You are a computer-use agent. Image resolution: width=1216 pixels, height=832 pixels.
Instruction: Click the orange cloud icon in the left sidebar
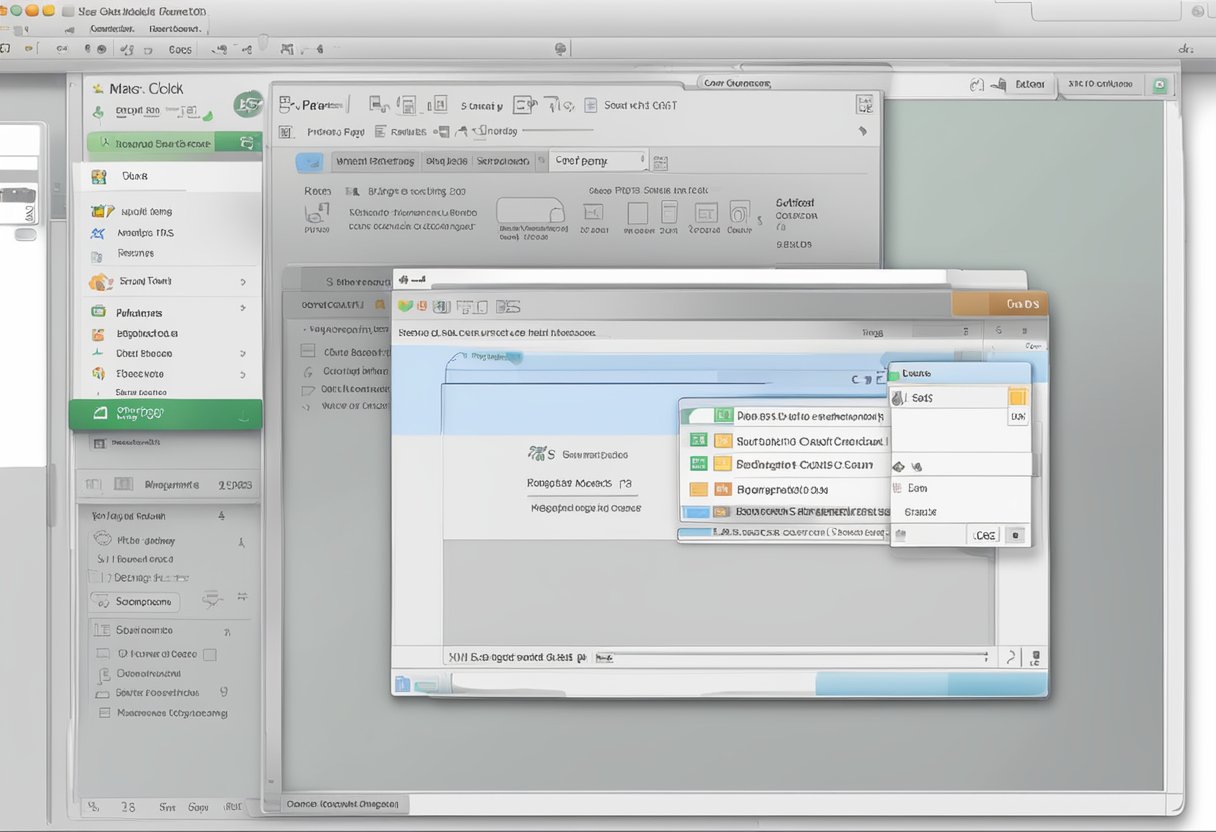coord(99,282)
